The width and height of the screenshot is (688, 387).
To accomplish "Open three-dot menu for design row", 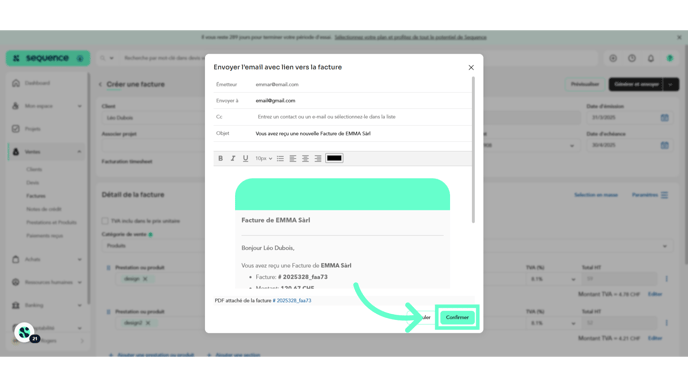I will point(666,279).
